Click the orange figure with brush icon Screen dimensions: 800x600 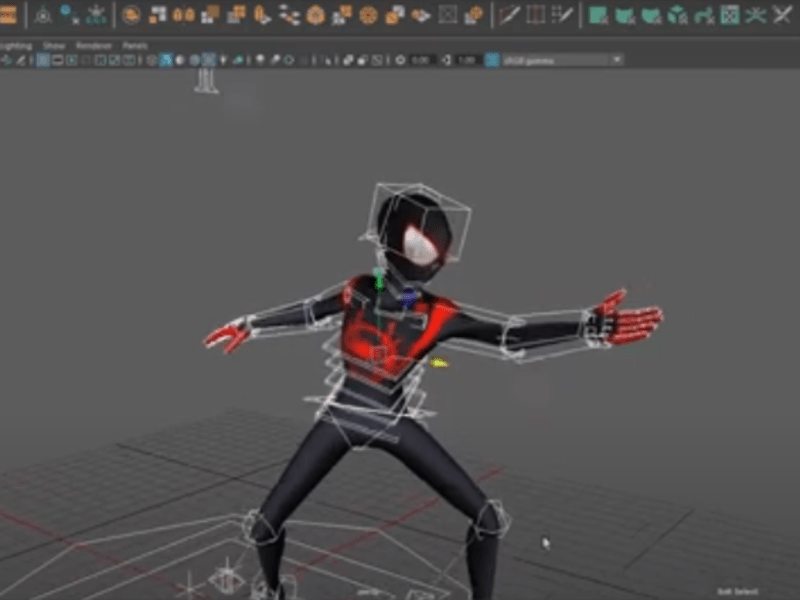(x=262, y=15)
